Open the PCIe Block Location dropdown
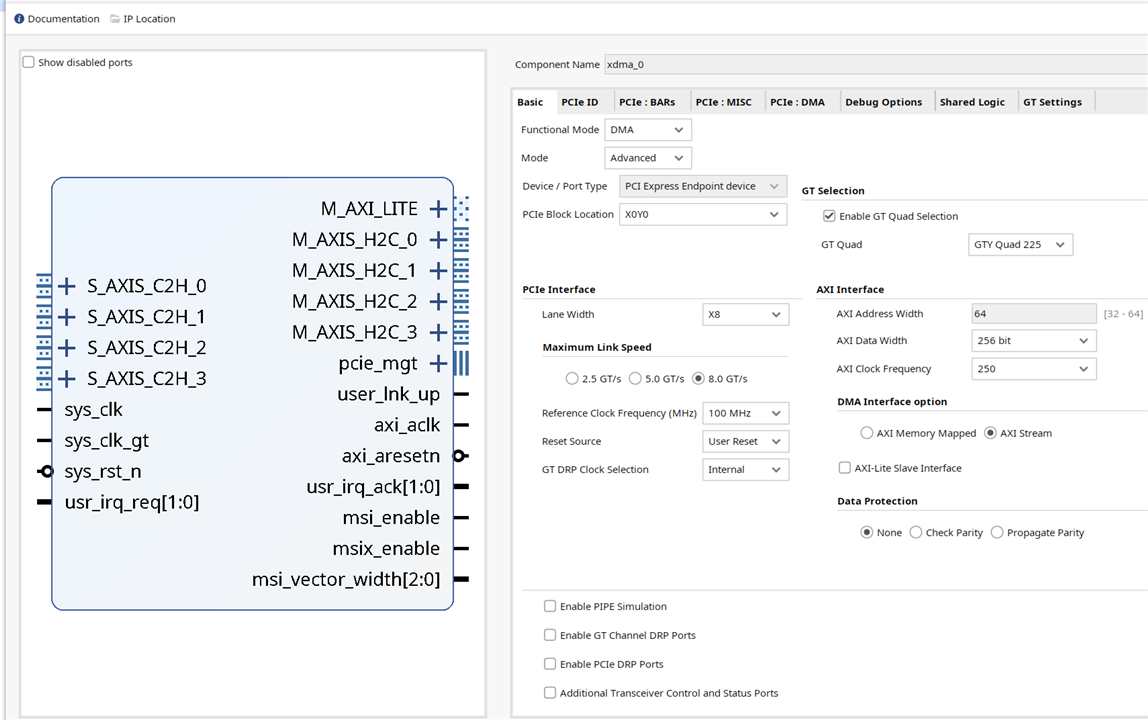 click(x=703, y=215)
